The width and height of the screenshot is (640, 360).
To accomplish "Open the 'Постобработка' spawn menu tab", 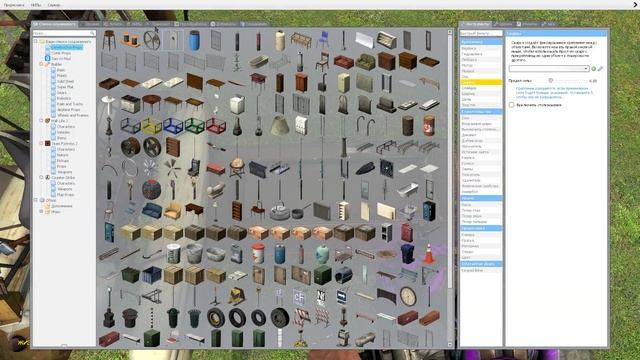I will (x=191, y=24).
